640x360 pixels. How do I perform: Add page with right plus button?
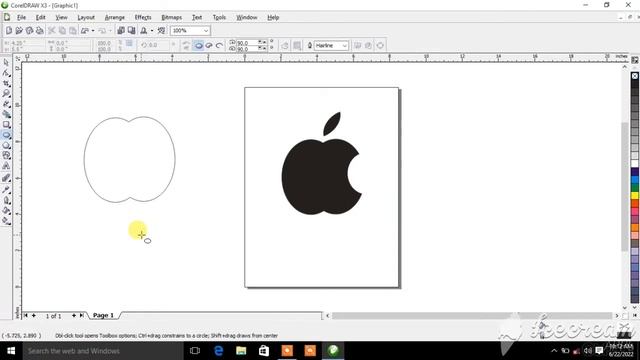click(x=74, y=316)
